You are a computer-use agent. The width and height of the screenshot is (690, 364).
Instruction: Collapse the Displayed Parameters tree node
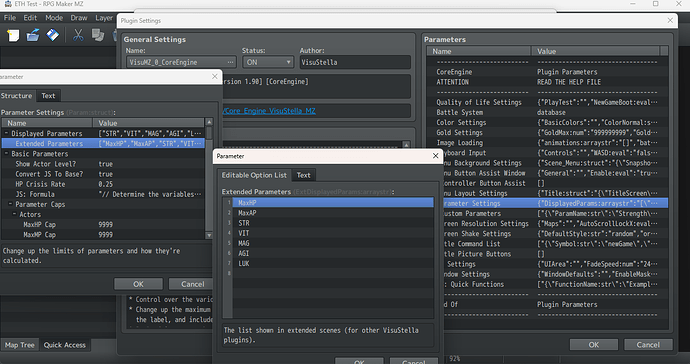tap(7, 133)
